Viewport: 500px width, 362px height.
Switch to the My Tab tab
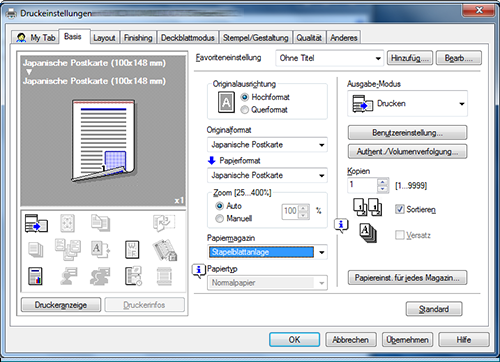36,38
